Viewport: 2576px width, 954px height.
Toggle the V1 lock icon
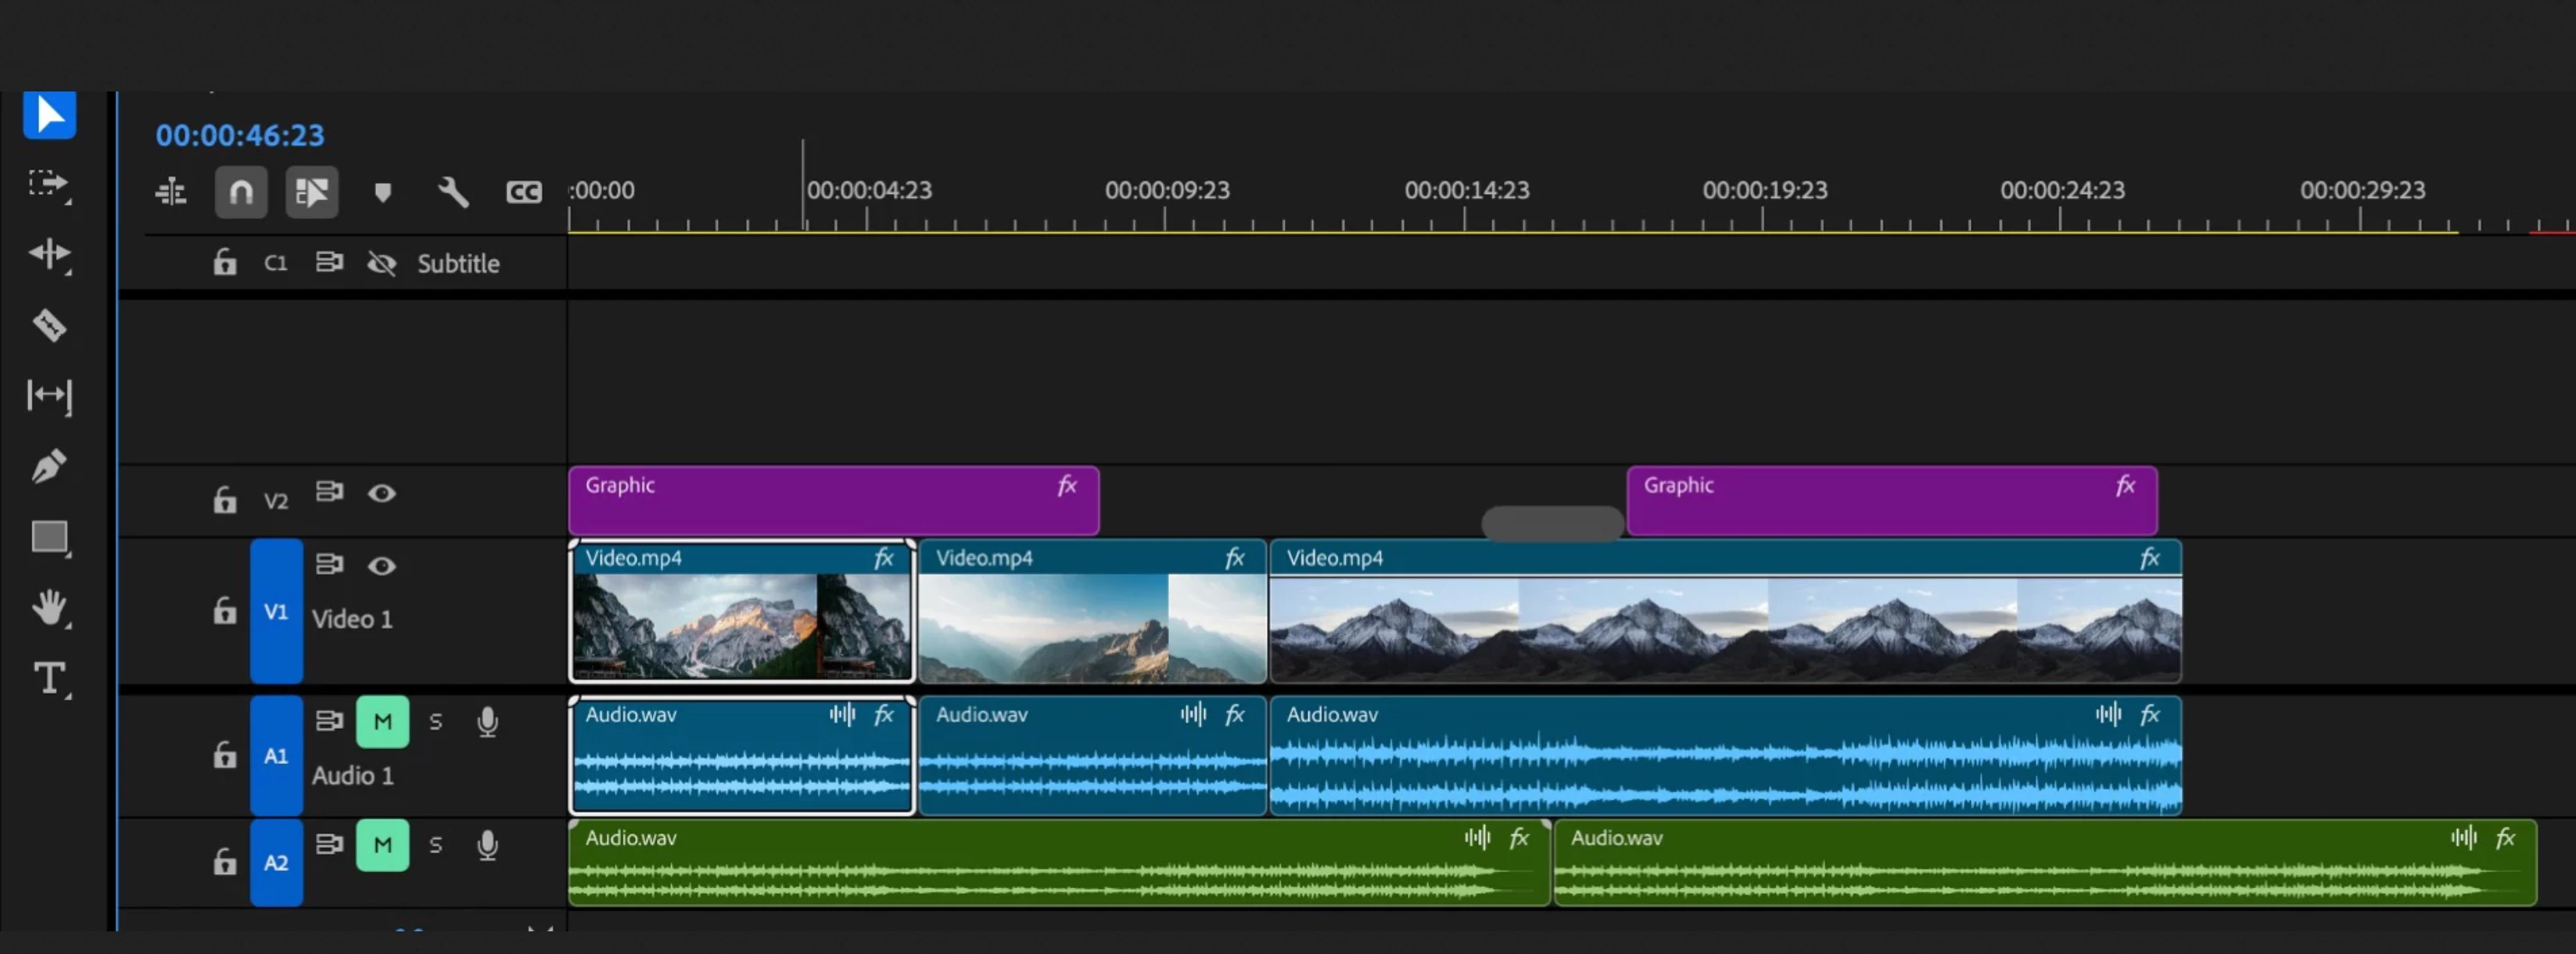point(225,611)
